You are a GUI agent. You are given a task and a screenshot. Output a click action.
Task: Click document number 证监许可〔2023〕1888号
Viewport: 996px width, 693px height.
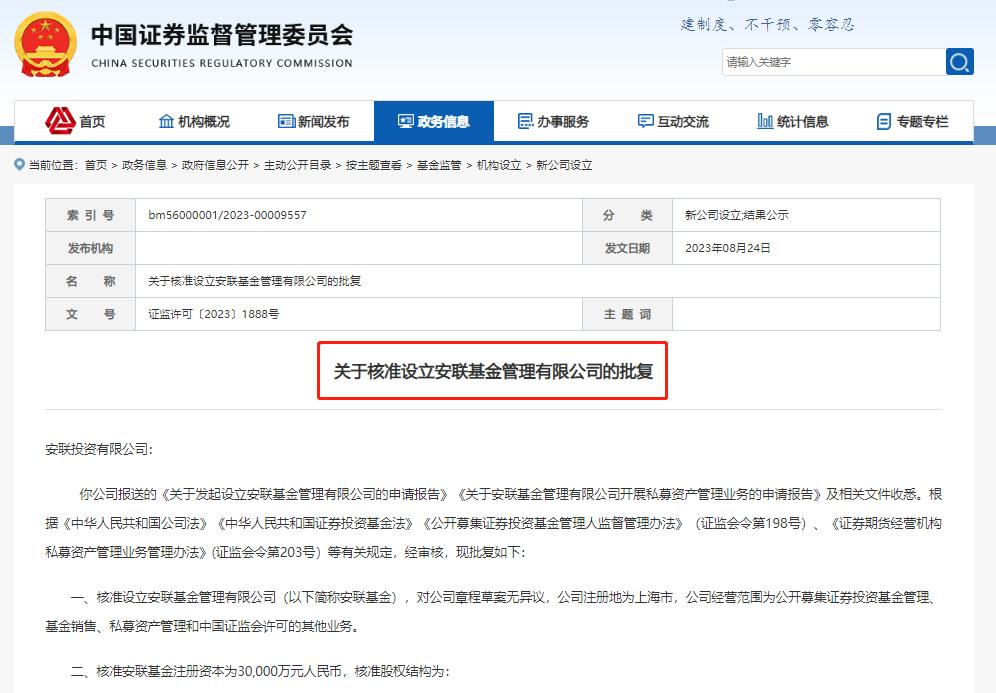click(213, 314)
